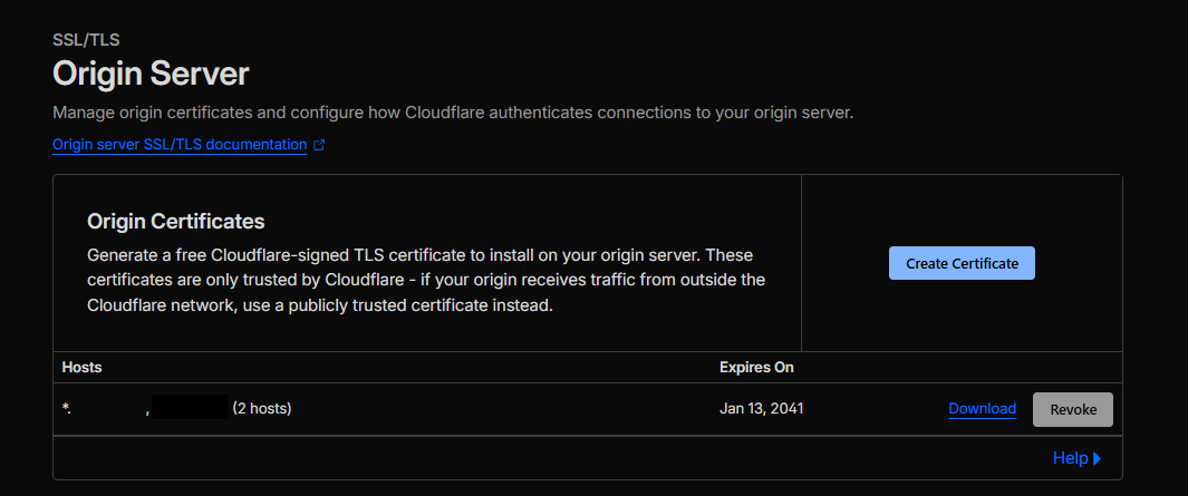Click the empty footer area left of Help
This screenshot has height=496, width=1188.
tap(500, 458)
